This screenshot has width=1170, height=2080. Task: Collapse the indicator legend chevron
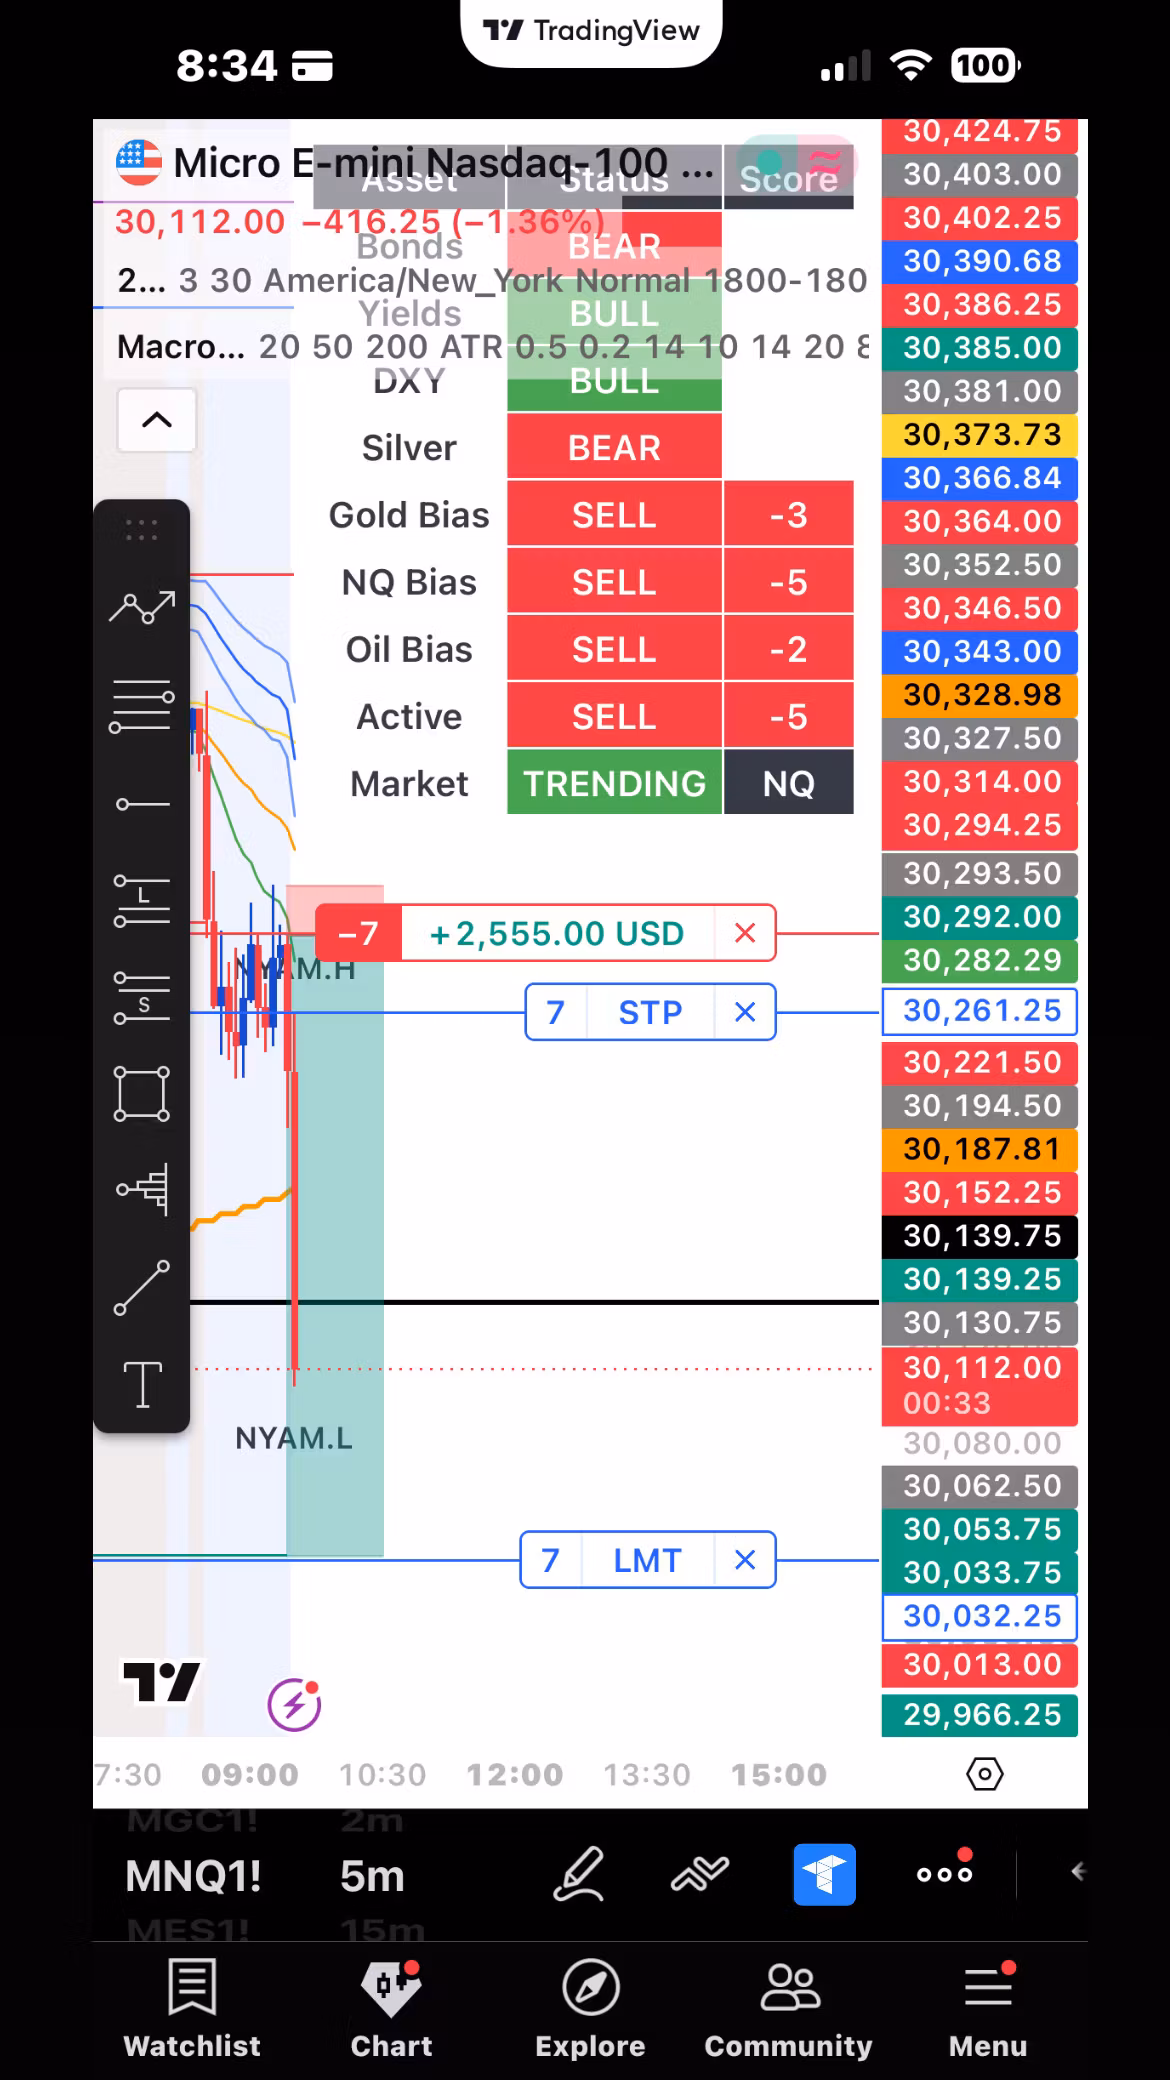click(x=156, y=419)
